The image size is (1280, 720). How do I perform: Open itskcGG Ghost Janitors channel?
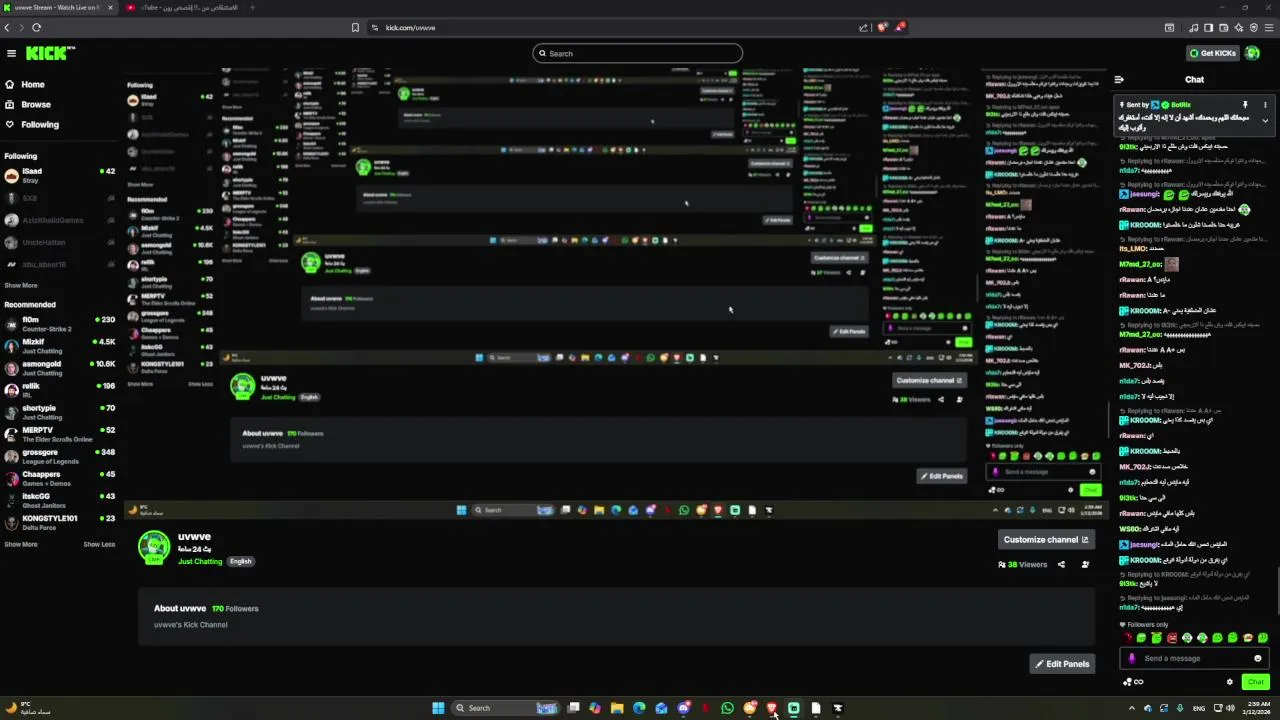pos(60,500)
